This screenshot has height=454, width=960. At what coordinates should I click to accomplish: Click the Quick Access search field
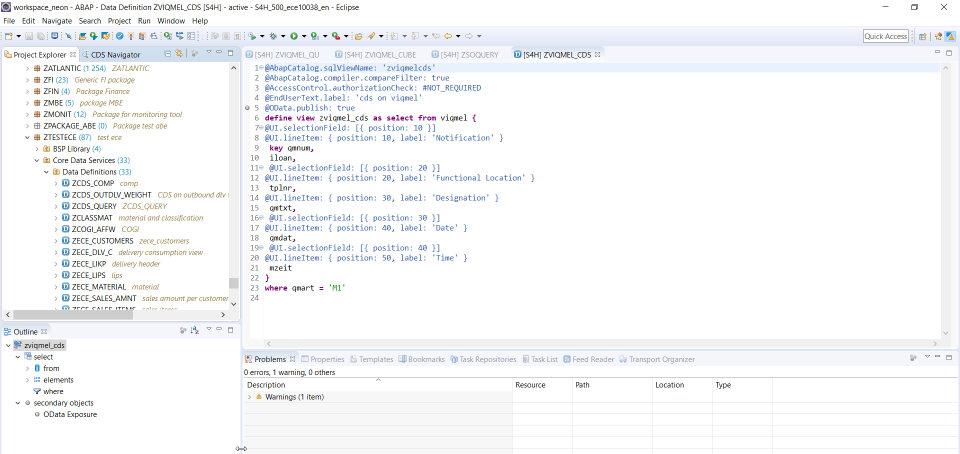[x=885, y=36]
